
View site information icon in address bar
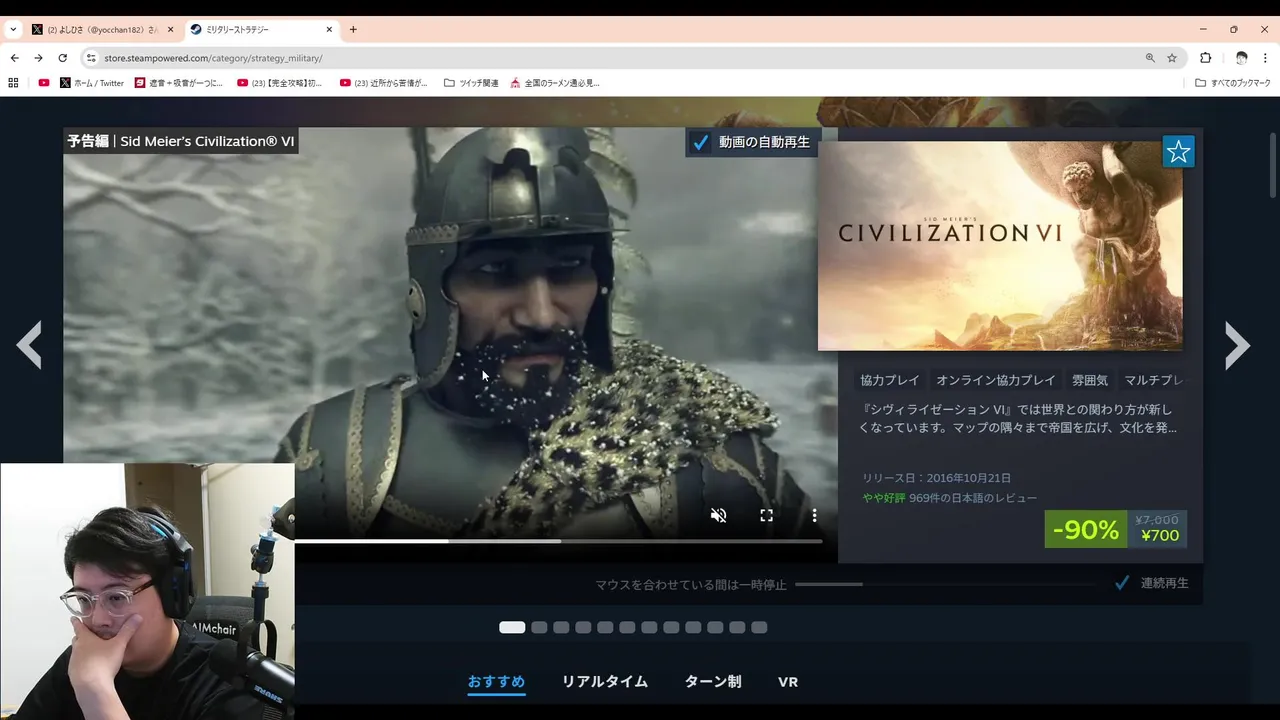(x=91, y=58)
